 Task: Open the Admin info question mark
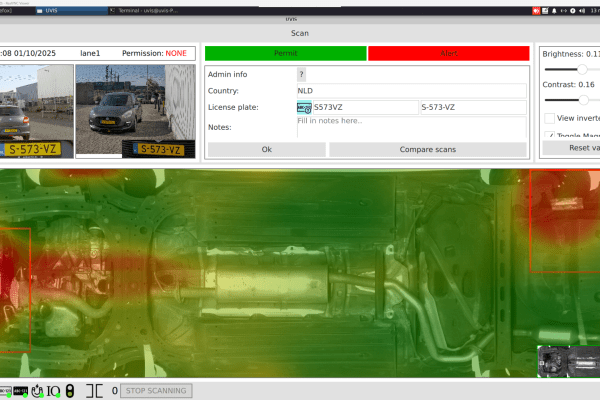click(301, 74)
